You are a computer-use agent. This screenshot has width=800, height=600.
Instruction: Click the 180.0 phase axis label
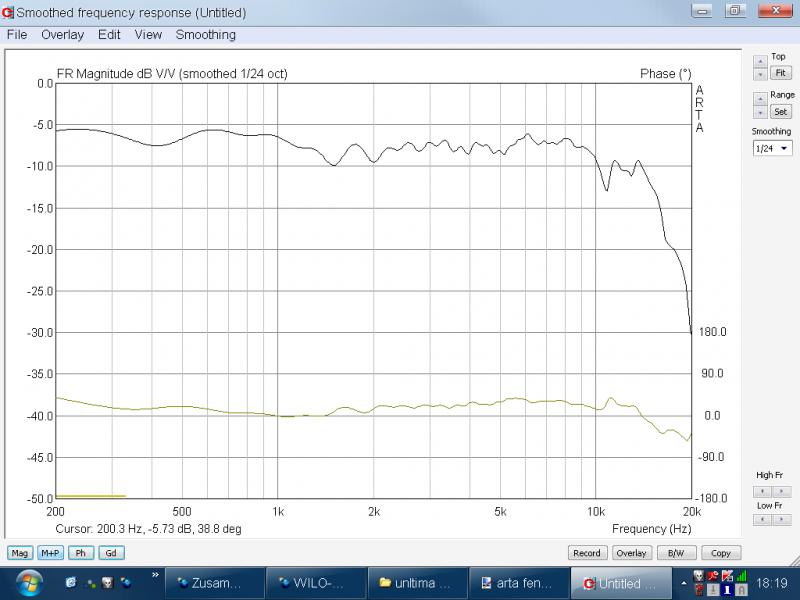coord(712,332)
